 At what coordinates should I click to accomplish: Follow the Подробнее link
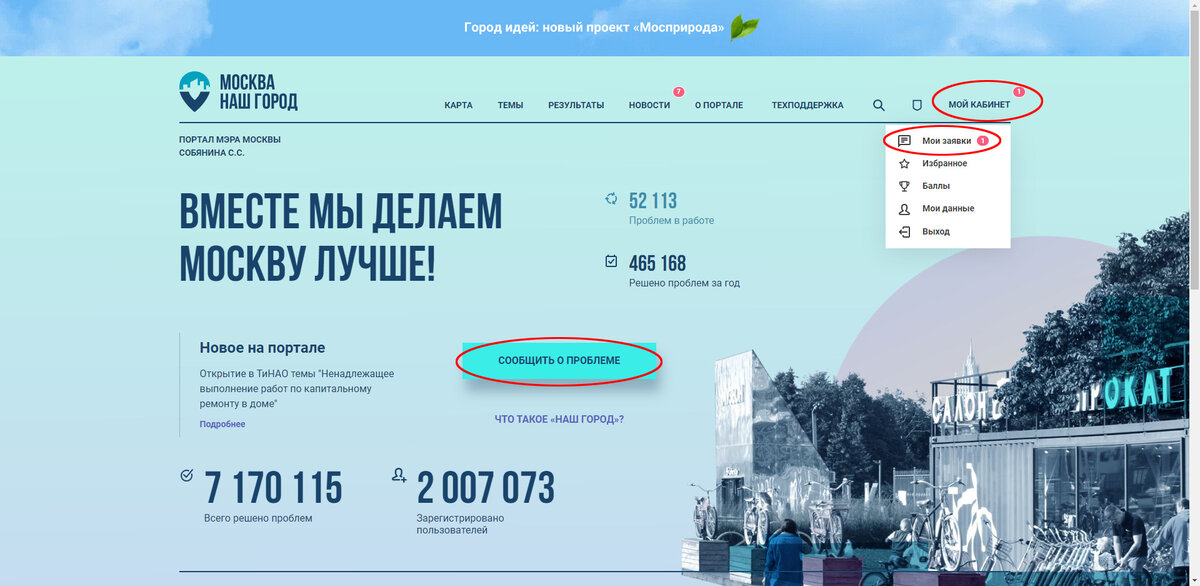(222, 424)
